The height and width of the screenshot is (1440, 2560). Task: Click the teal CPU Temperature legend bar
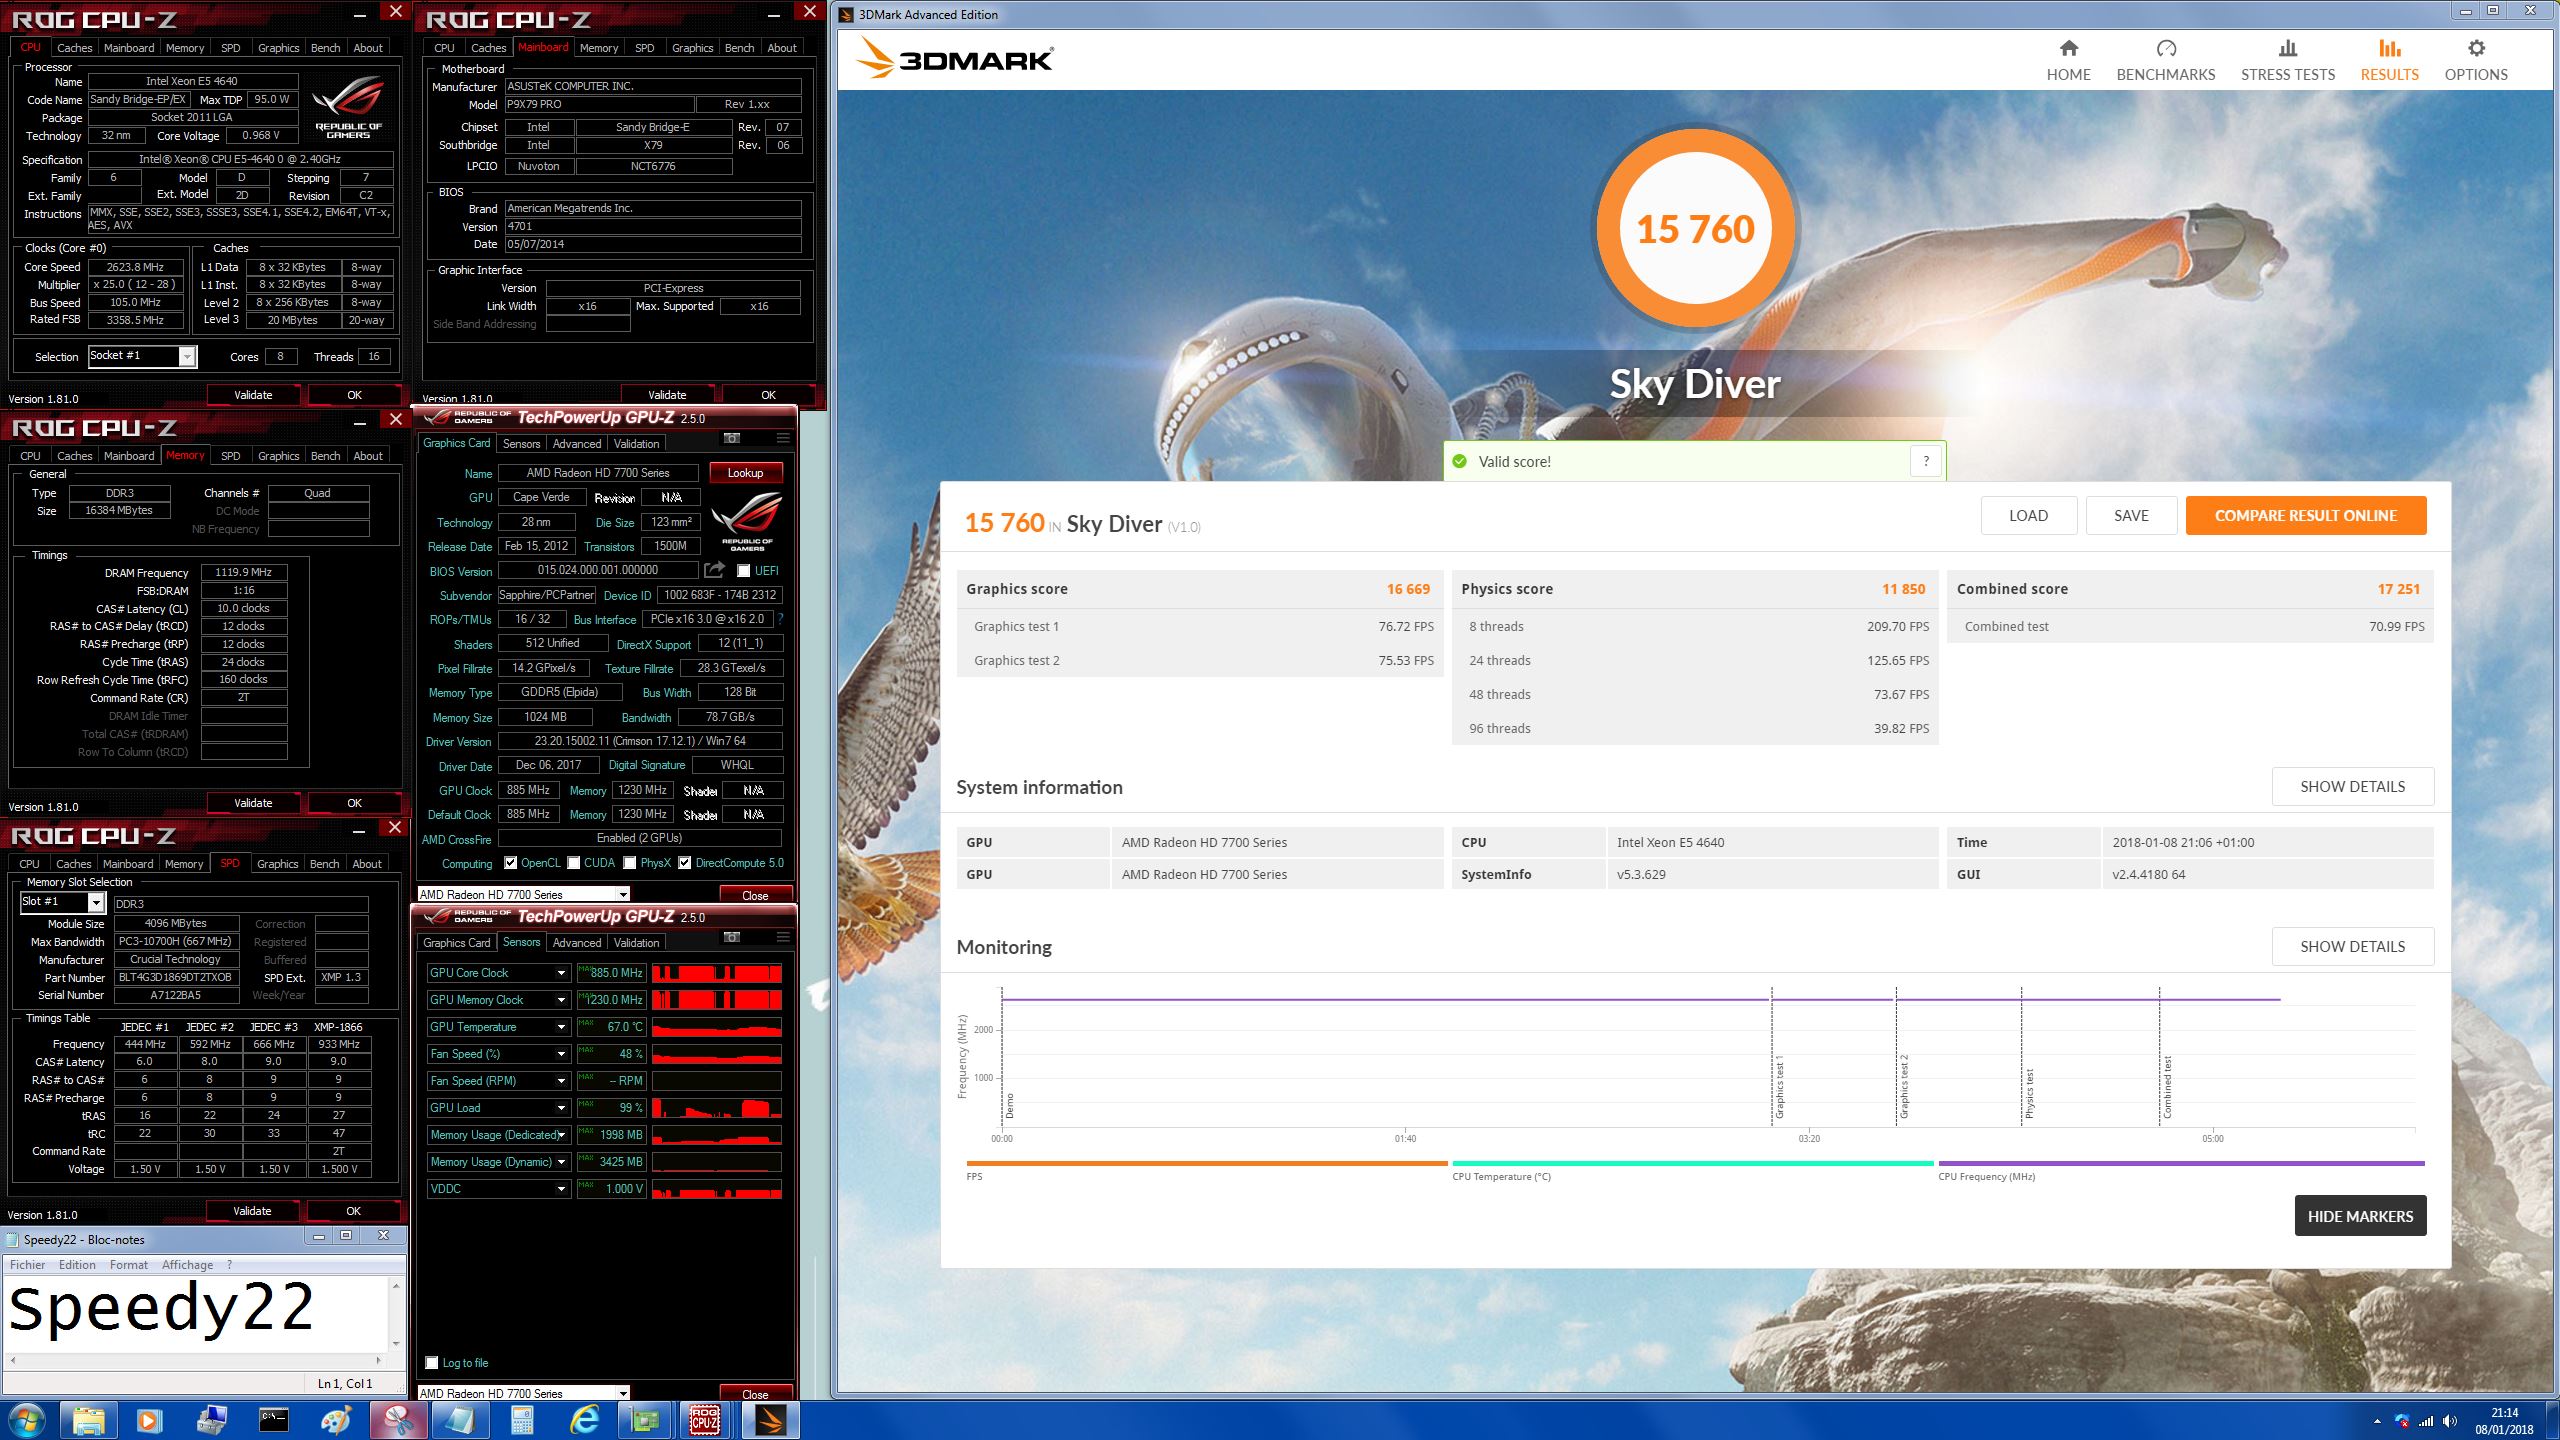pyautogui.click(x=1692, y=1163)
